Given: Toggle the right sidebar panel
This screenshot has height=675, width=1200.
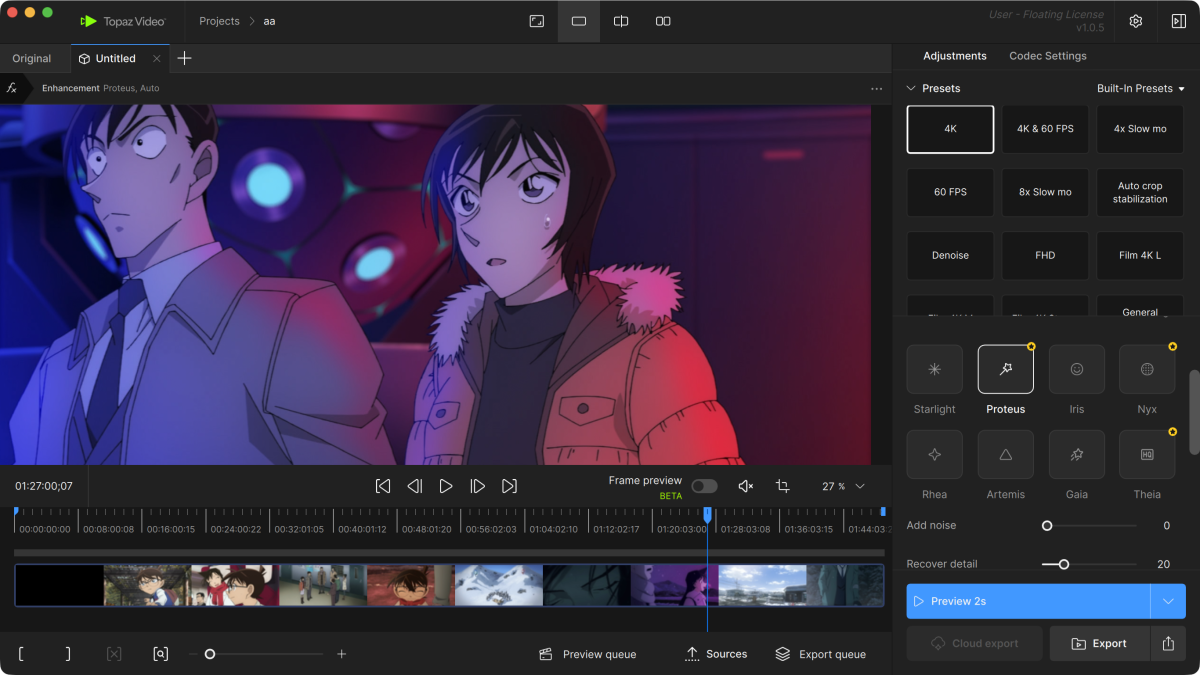Looking at the screenshot, I should tap(1178, 21).
